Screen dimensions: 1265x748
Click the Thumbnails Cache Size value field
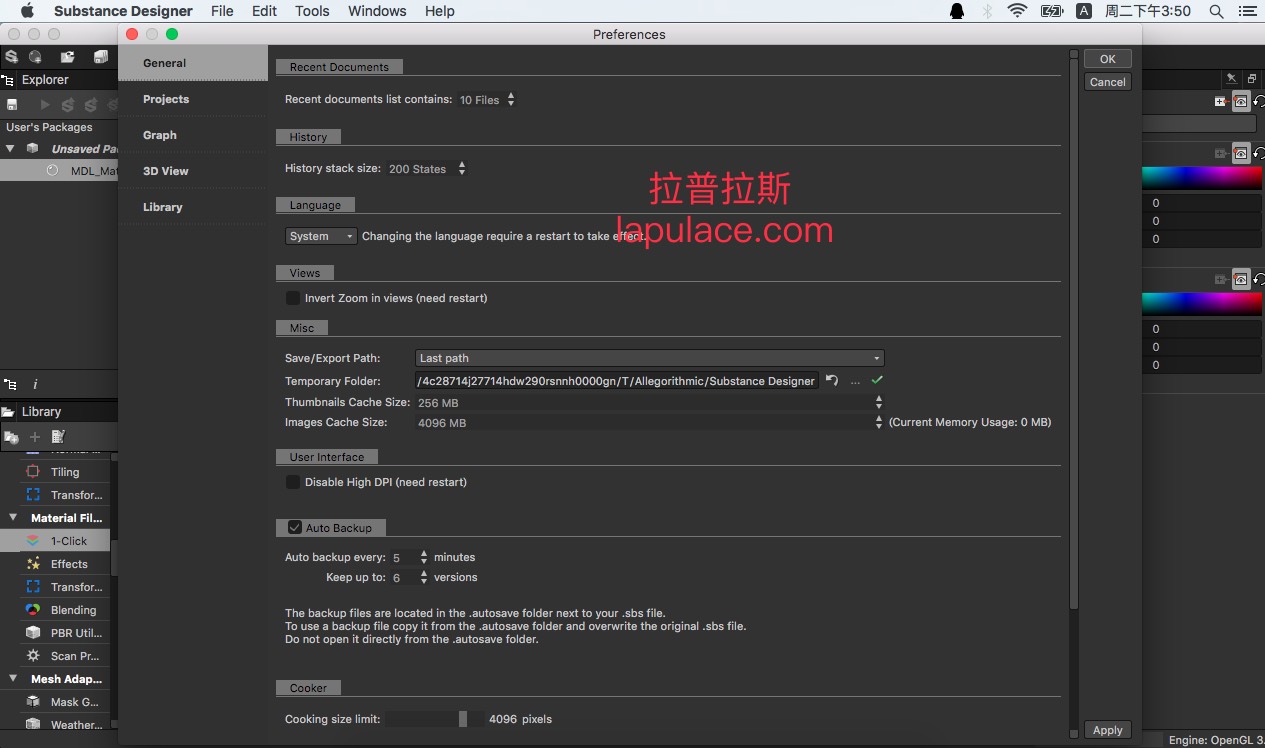click(644, 402)
